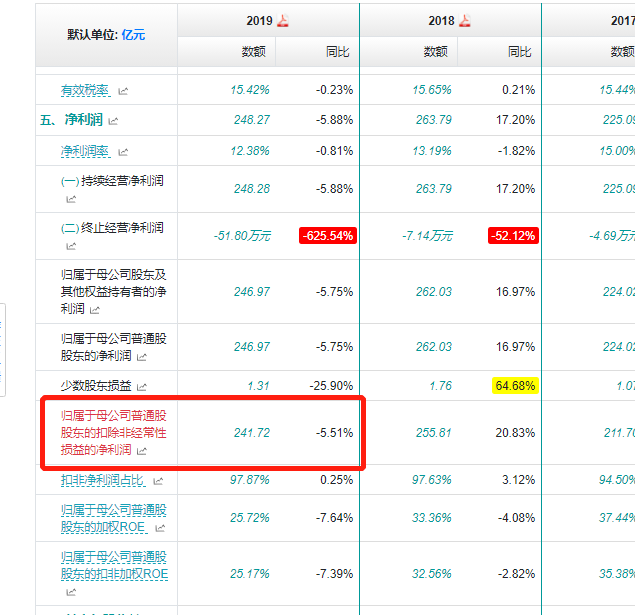Open the 归属于母公司普通股股东的加权ROE link
Viewport: 635px width, 615px height.
106,518
